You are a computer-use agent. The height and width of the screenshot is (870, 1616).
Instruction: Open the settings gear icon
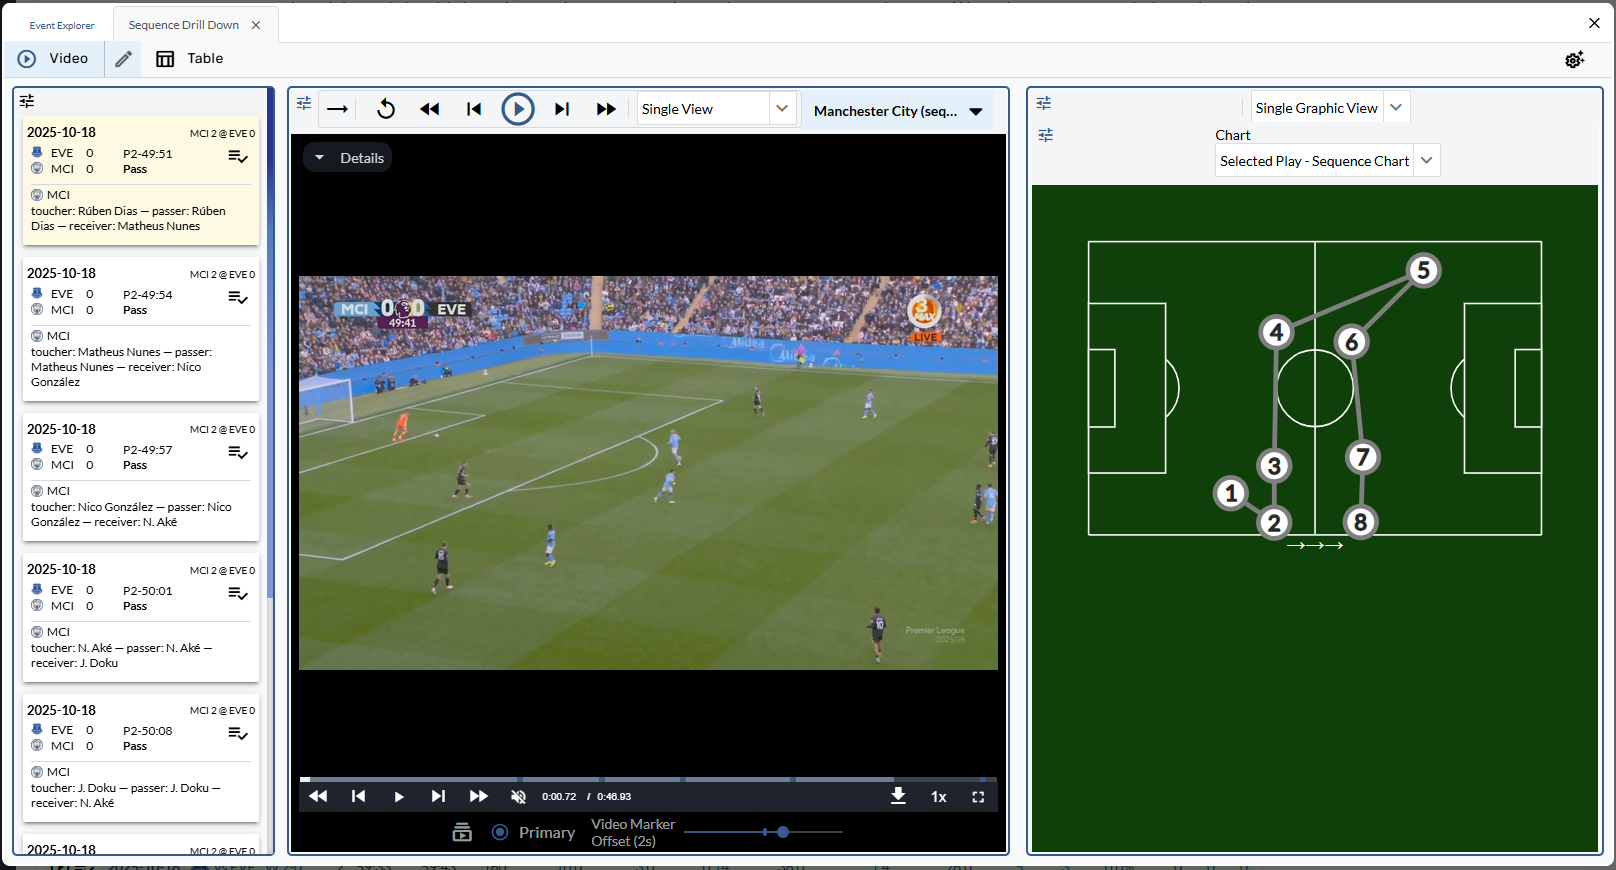tap(1574, 60)
